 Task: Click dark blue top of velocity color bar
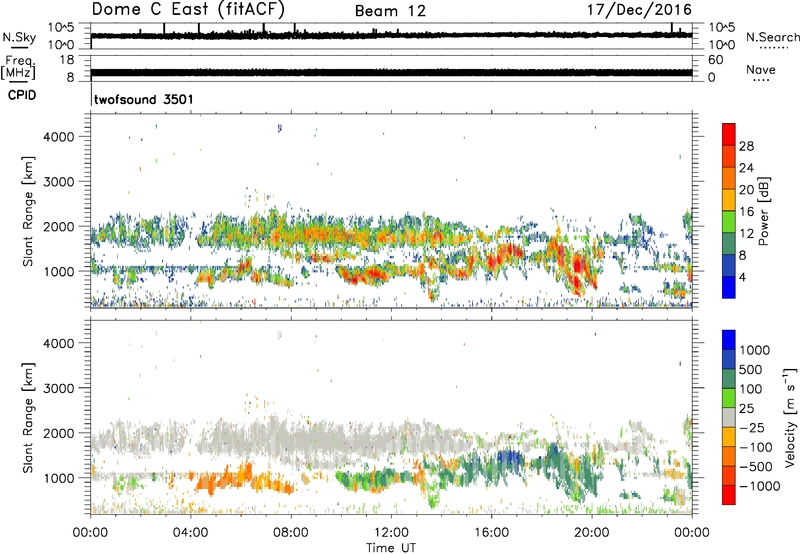tap(729, 340)
